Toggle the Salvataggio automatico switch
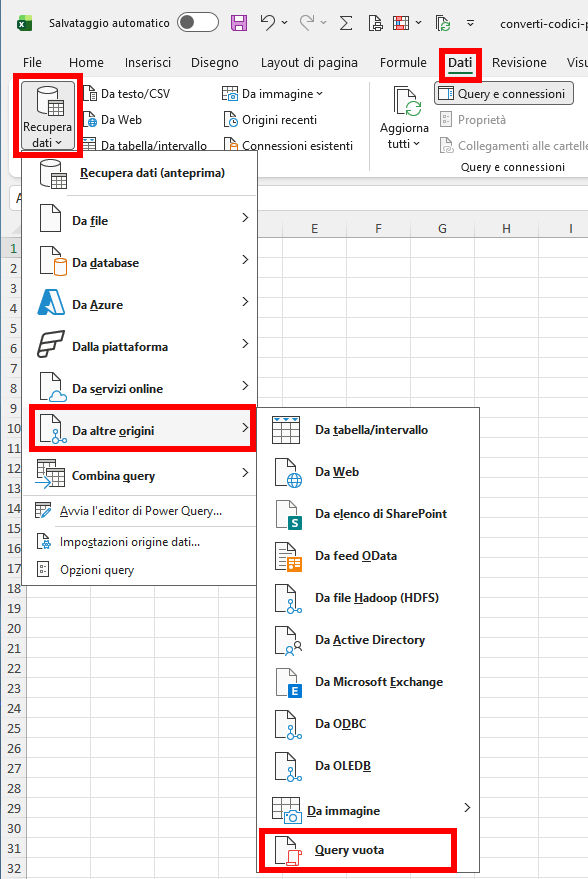The width and height of the screenshot is (588, 879). (198, 22)
